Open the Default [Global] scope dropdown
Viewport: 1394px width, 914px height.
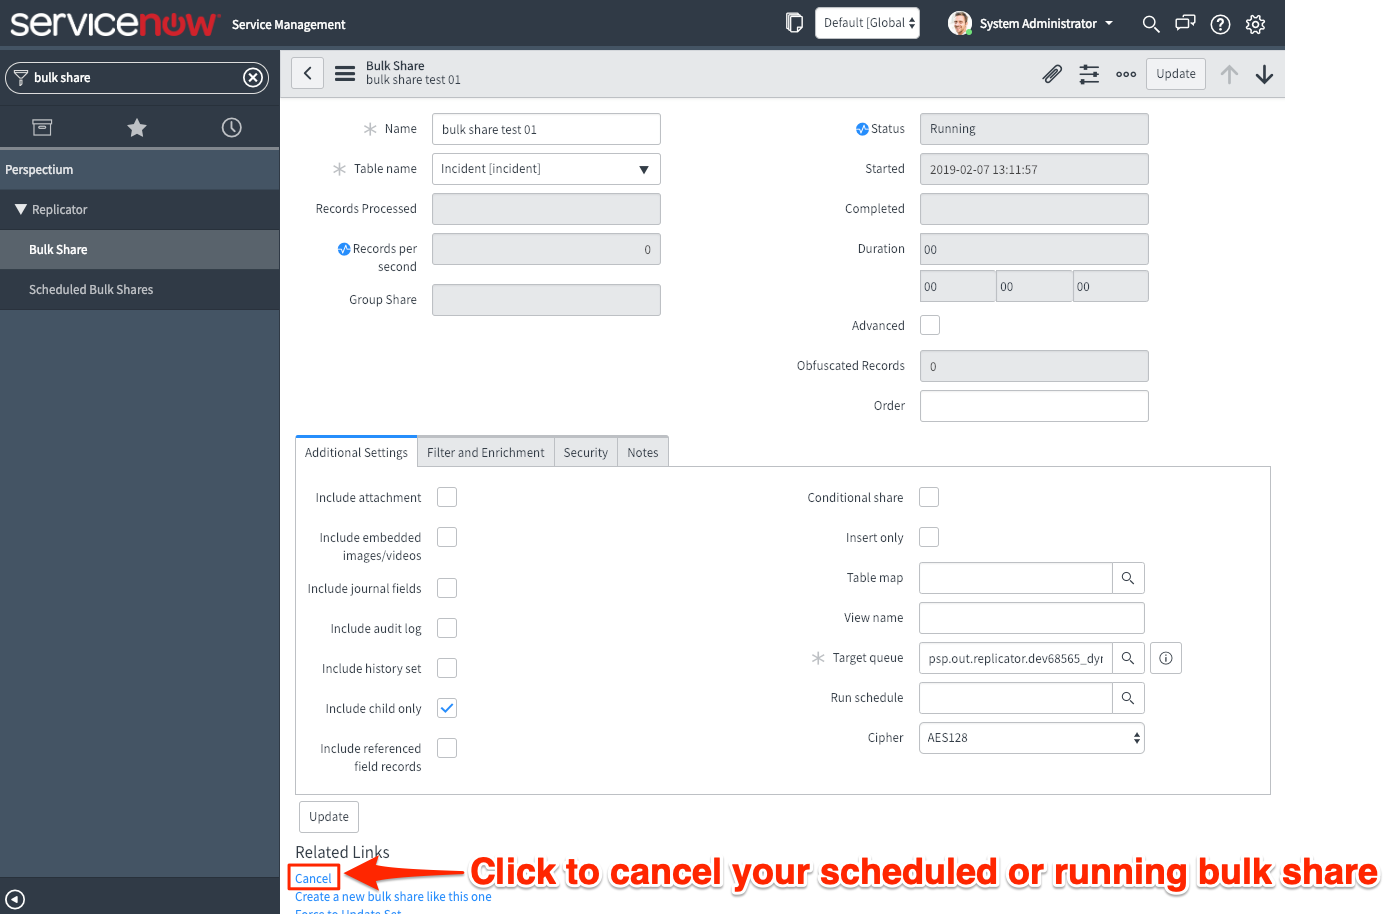(868, 23)
